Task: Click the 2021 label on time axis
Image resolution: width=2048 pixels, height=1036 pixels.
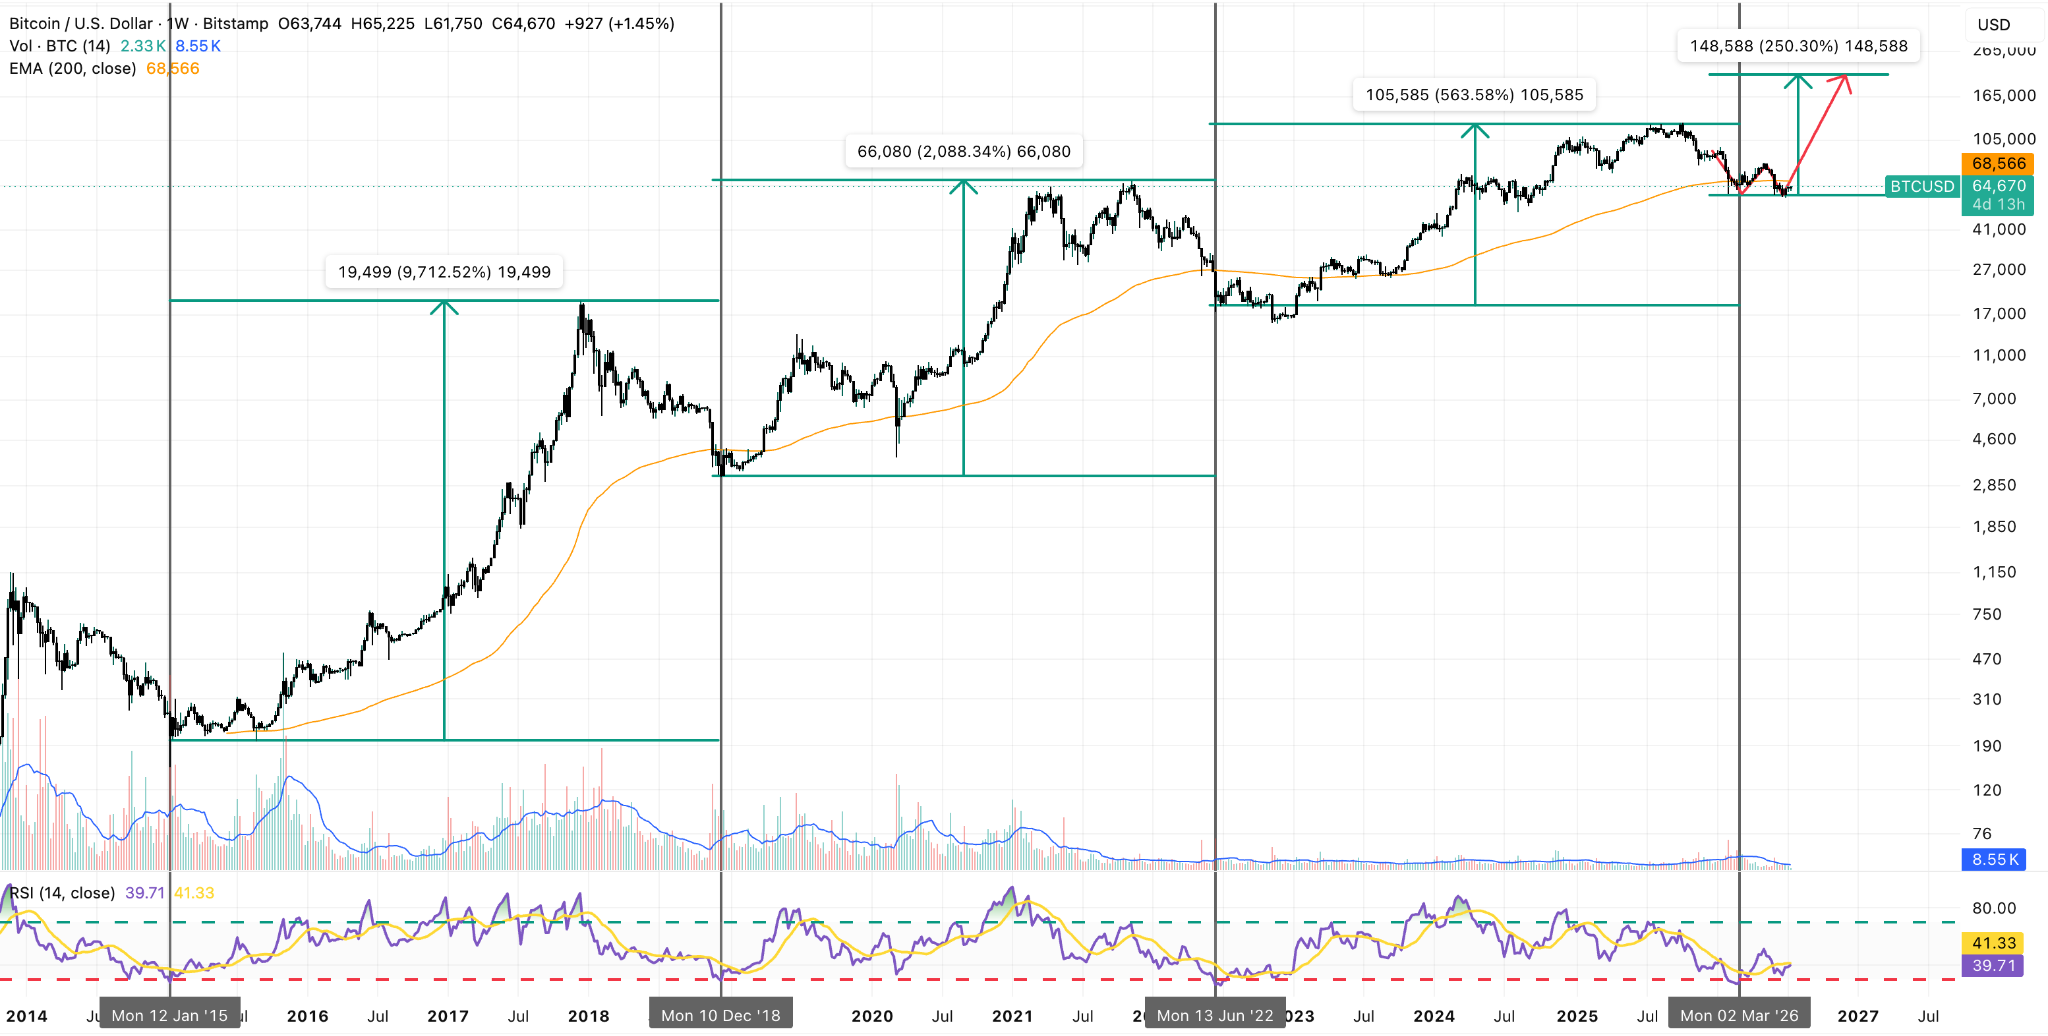Action: [x=1012, y=1016]
